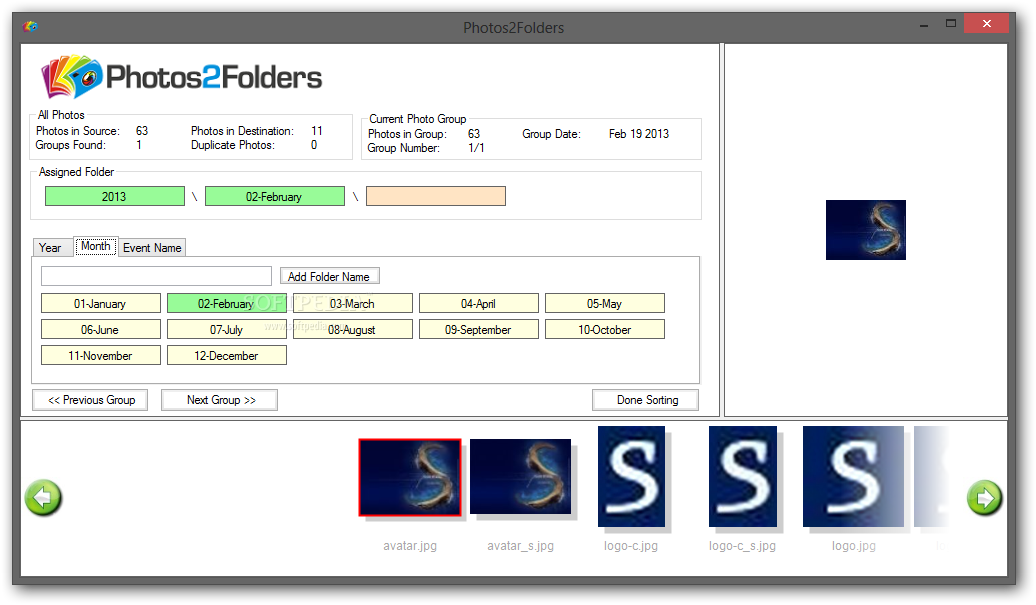
Task: Click the large preview image
Action: pos(866,230)
